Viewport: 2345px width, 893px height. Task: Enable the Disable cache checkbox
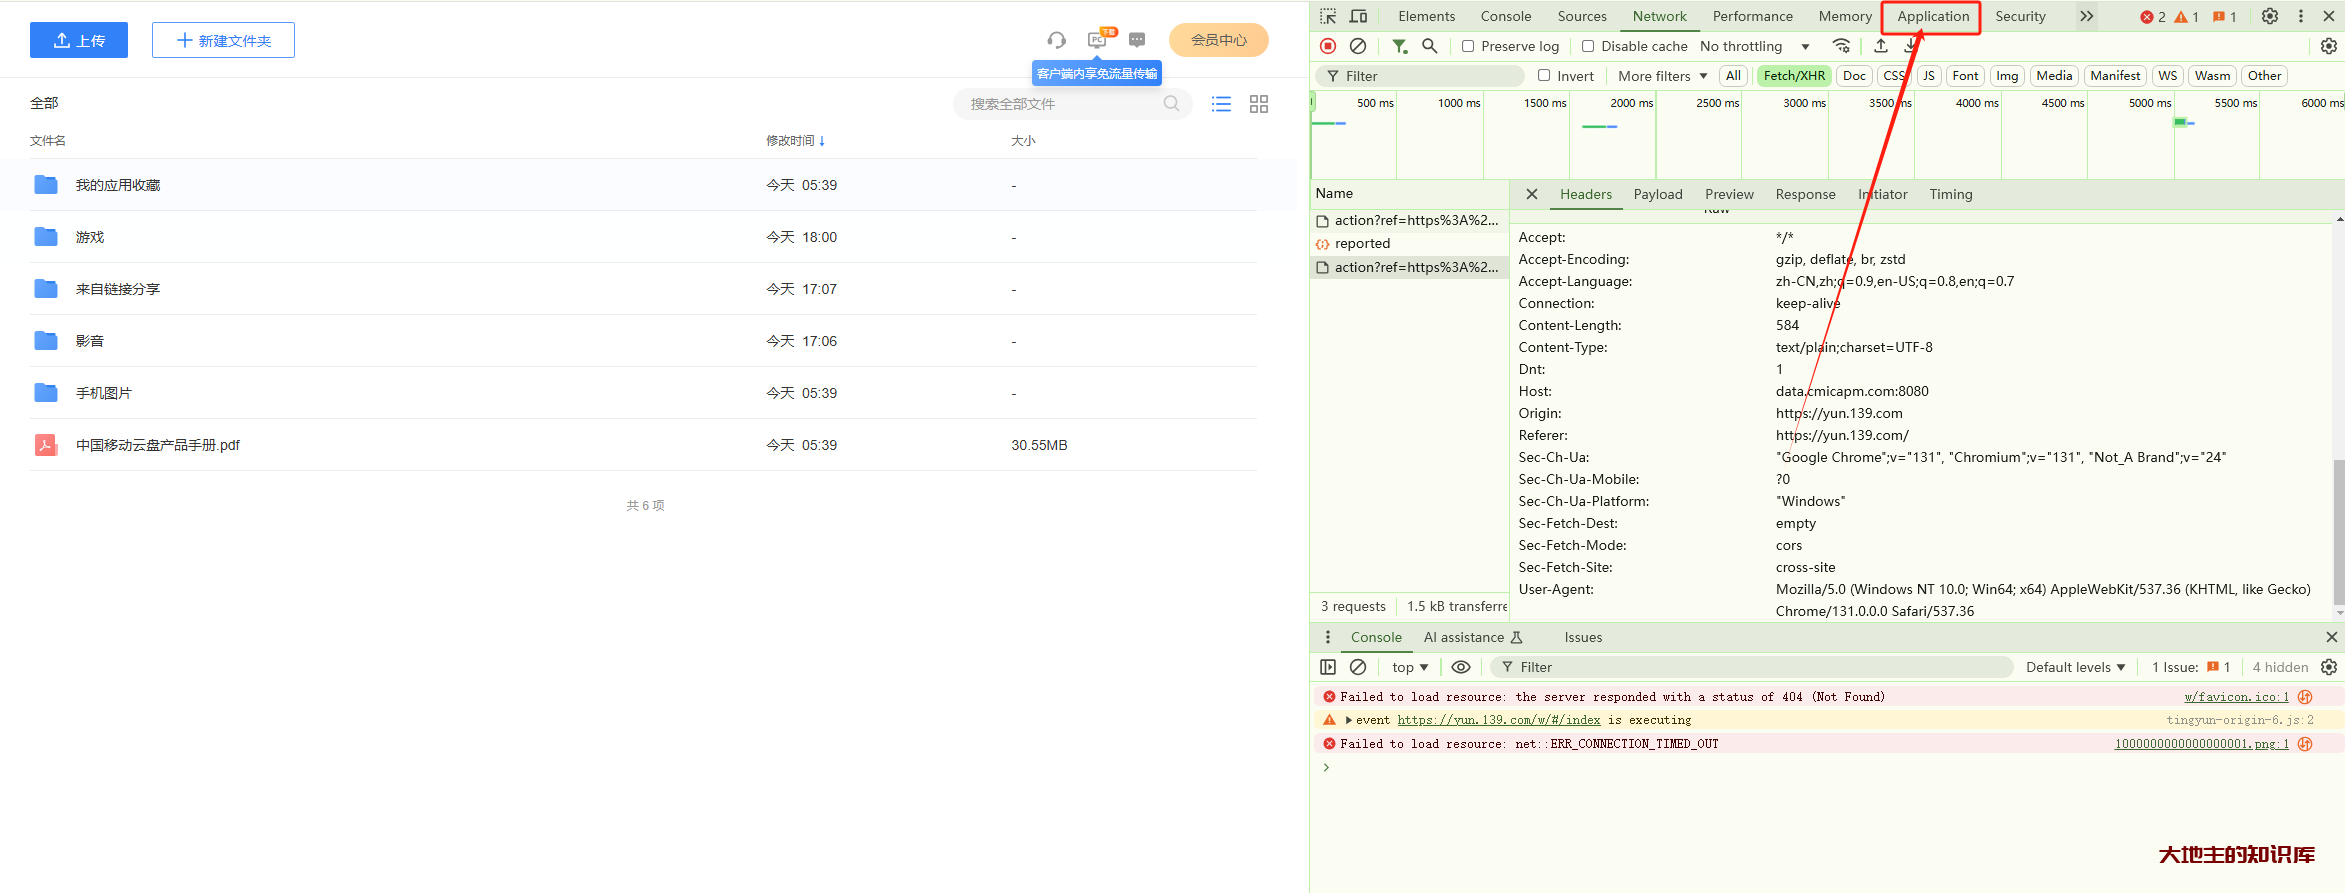(1588, 46)
